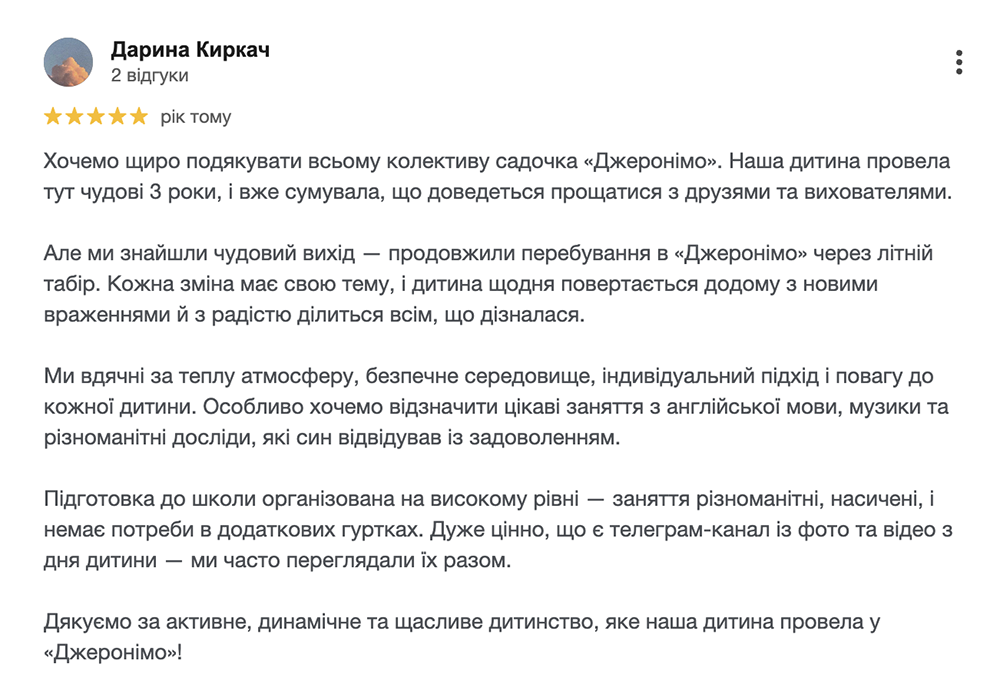Click Дарина Киркач's cloud profile avatar
This screenshot has height=697, width=1000.
tap(68, 62)
